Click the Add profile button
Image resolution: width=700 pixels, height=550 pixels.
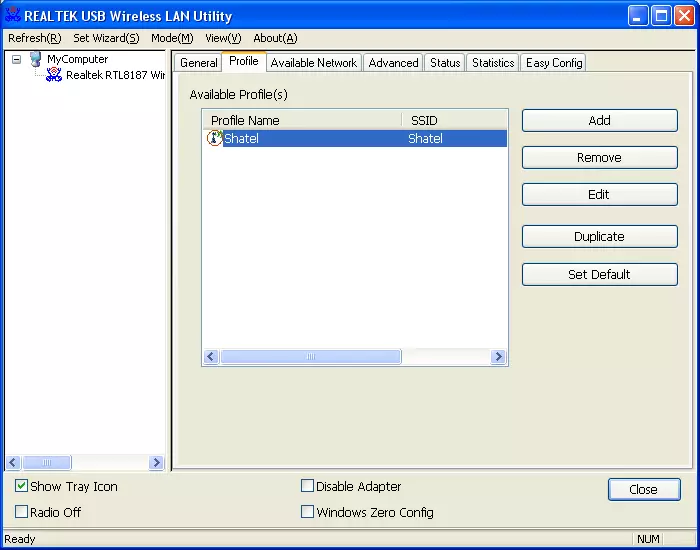pyautogui.click(x=600, y=121)
